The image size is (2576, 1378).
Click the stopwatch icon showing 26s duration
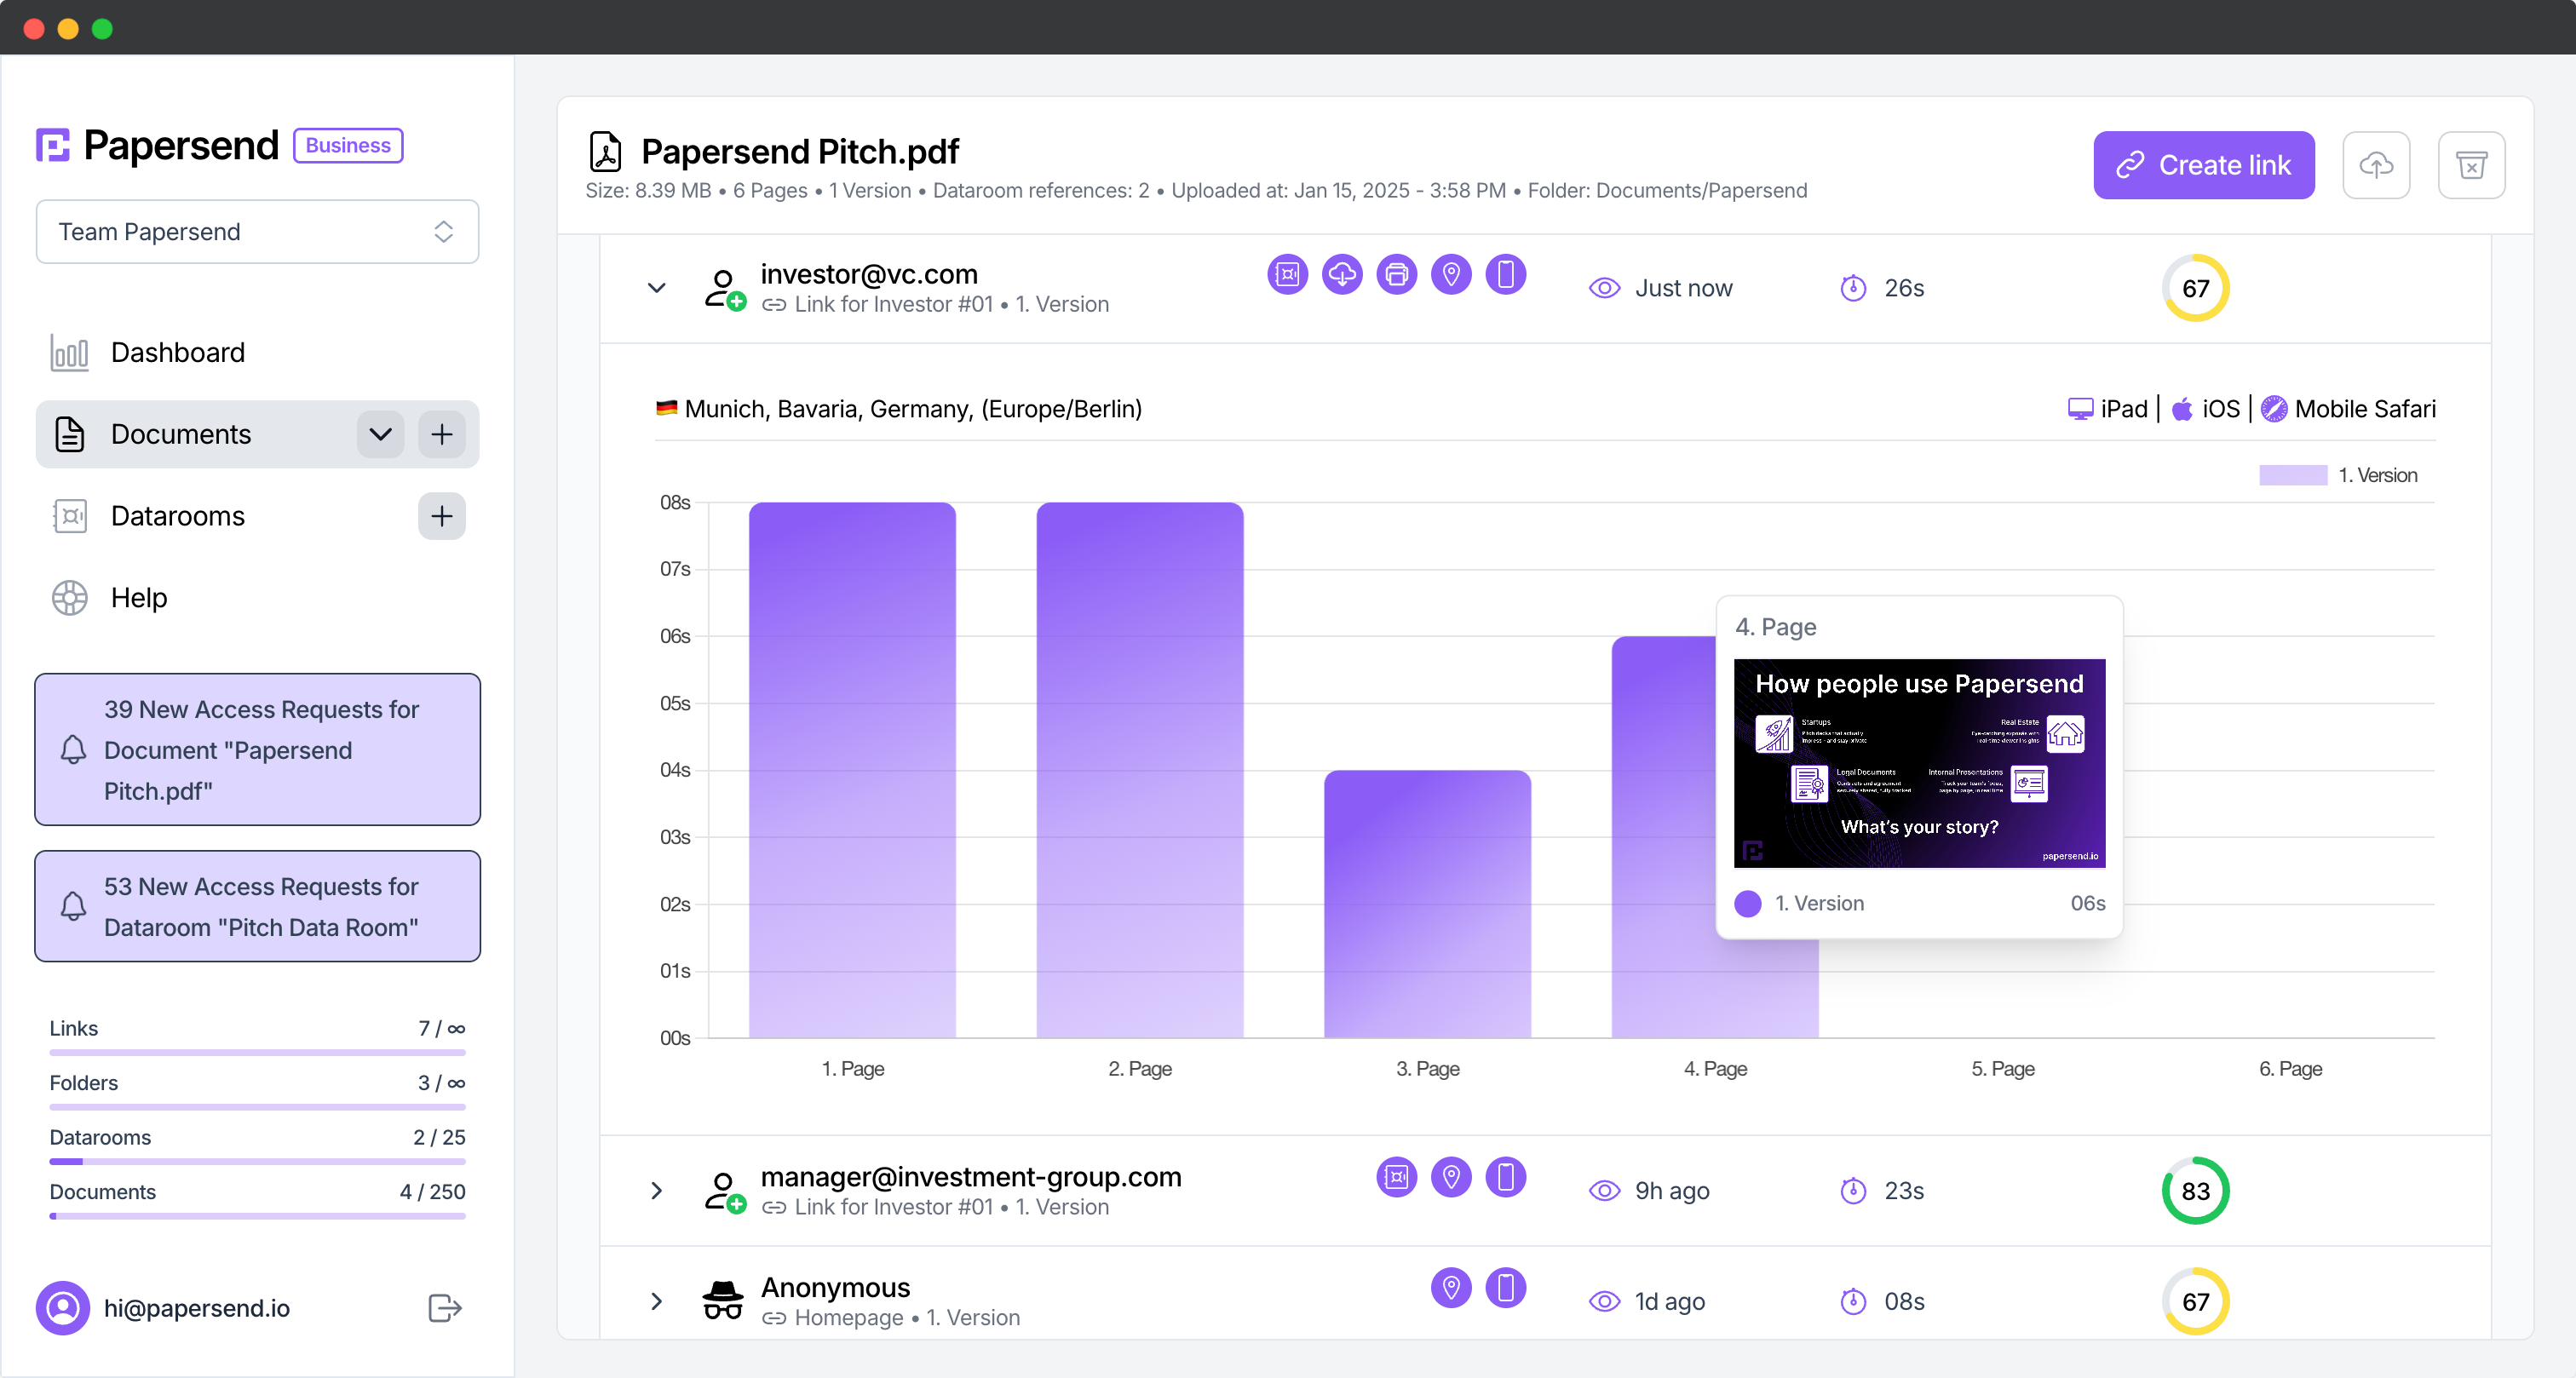coord(1852,288)
